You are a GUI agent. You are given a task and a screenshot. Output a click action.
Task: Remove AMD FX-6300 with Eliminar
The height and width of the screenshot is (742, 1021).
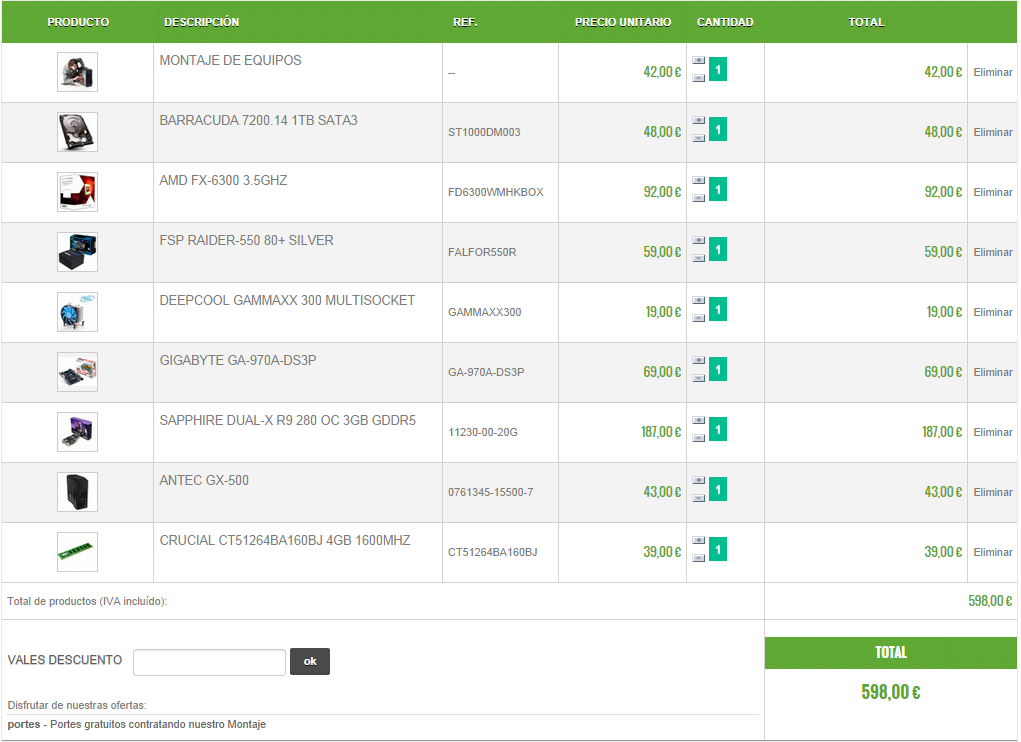(992, 192)
